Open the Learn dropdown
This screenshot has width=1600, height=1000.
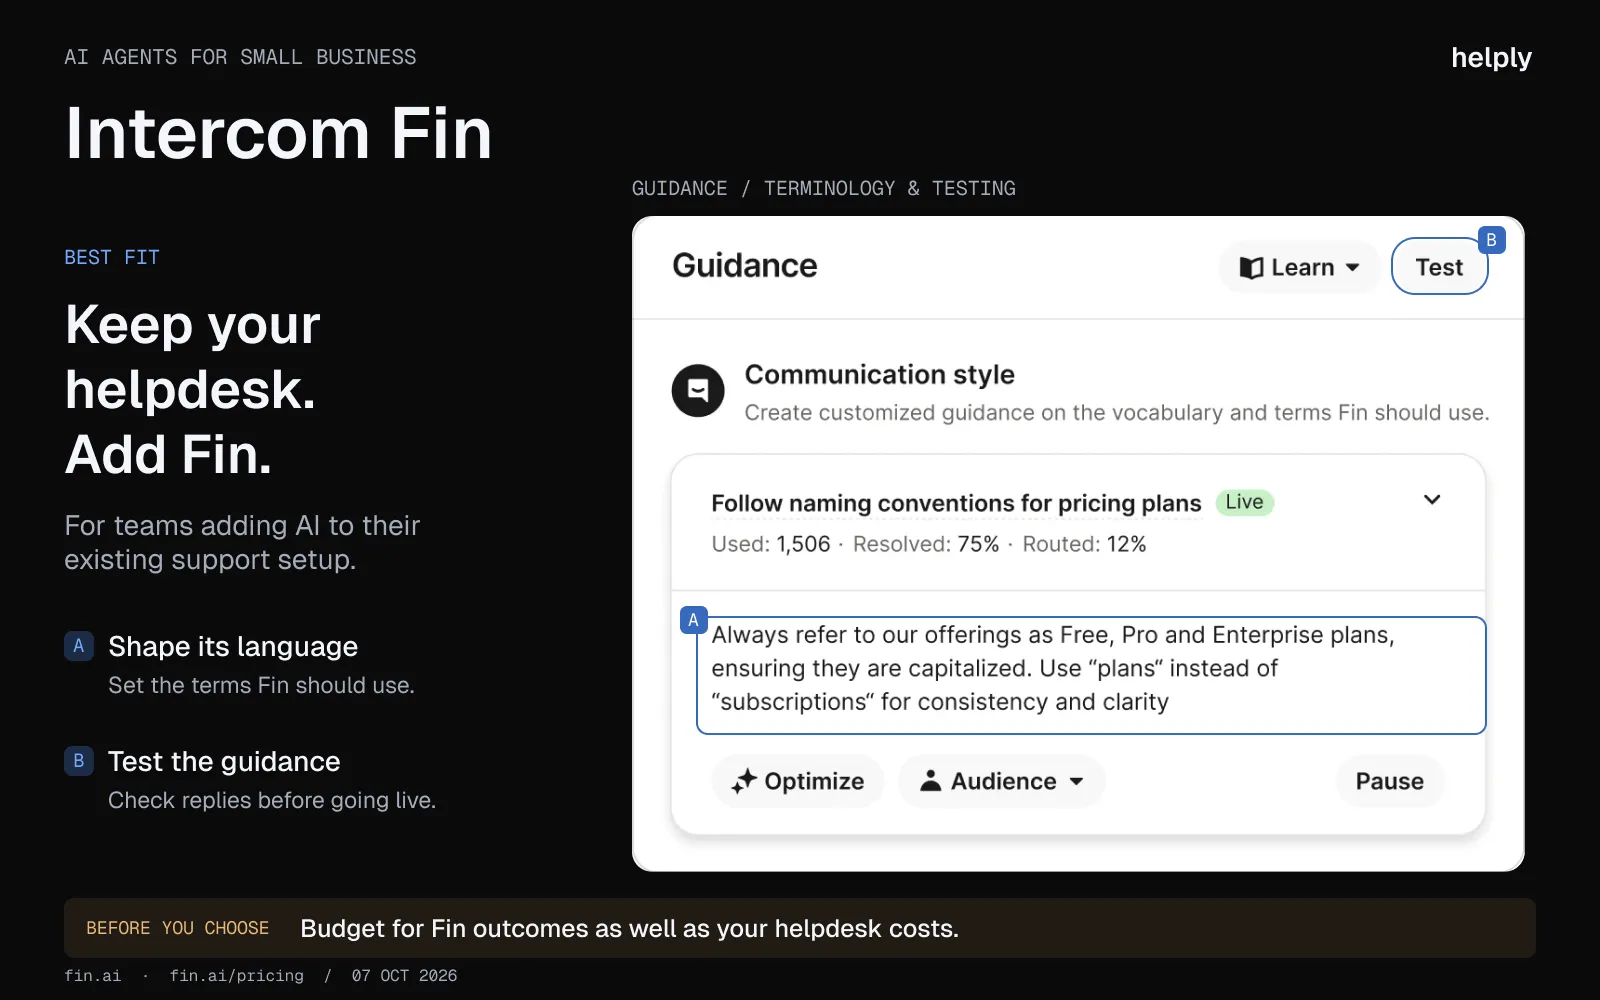pyautogui.click(x=1299, y=267)
